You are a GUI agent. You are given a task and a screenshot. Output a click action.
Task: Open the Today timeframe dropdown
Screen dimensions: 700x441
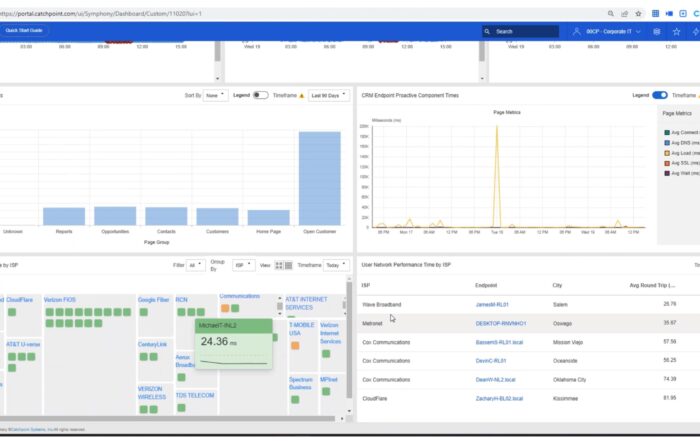tap(336, 265)
